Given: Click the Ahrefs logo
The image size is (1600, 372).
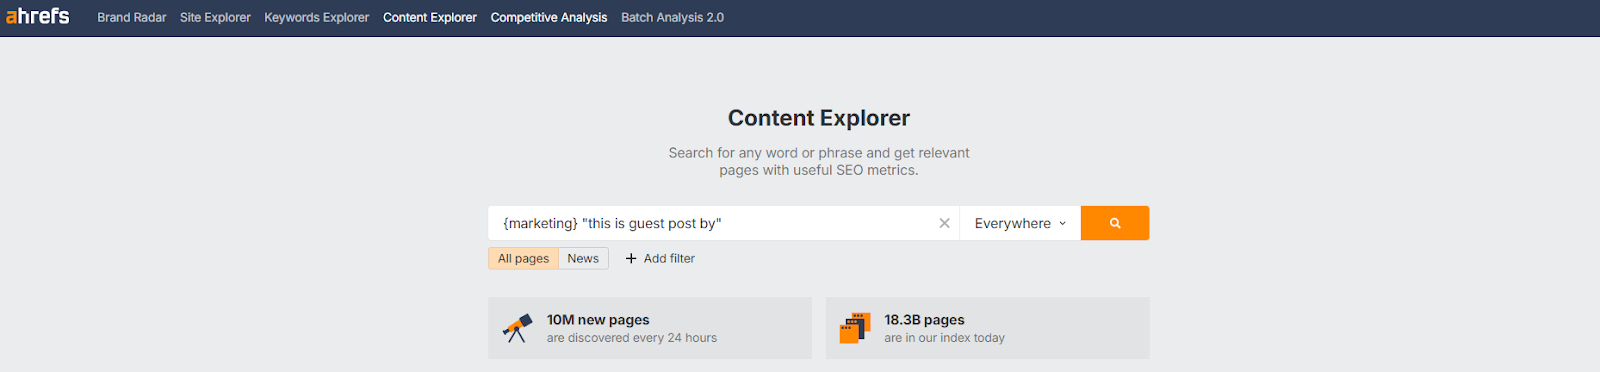Looking at the screenshot, I should tap(38, 16).
